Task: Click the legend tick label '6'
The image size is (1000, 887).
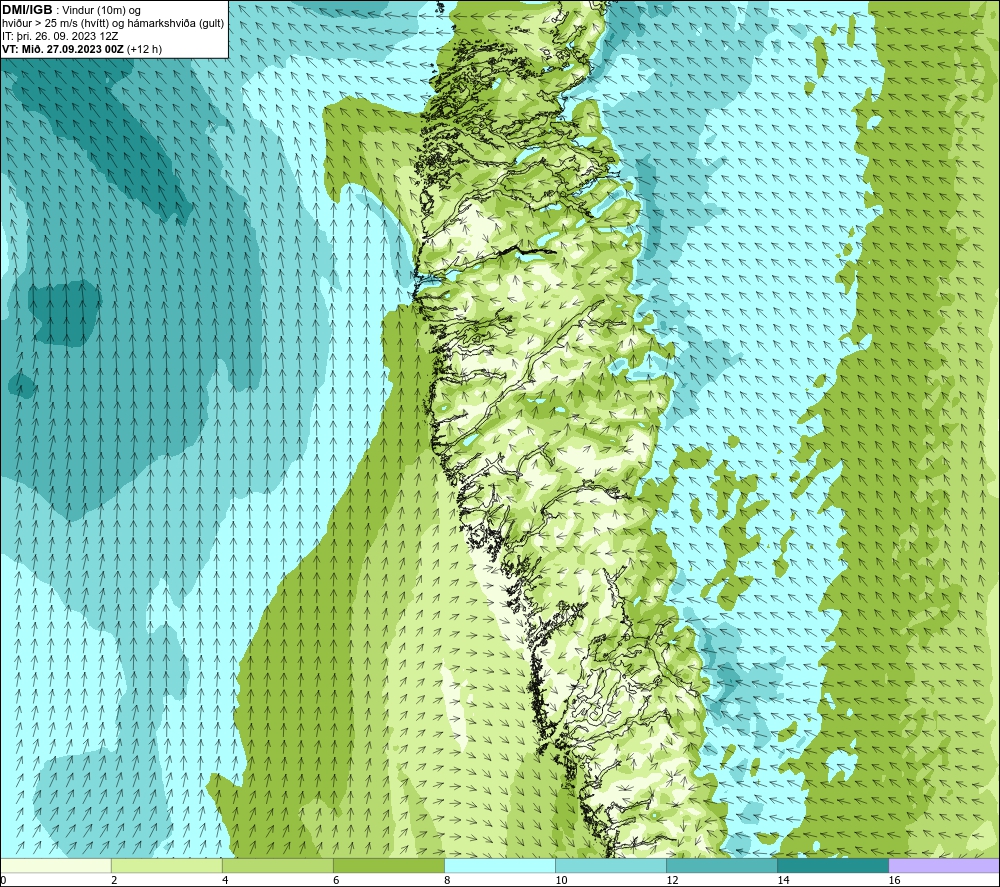Action: coord(336,880)
